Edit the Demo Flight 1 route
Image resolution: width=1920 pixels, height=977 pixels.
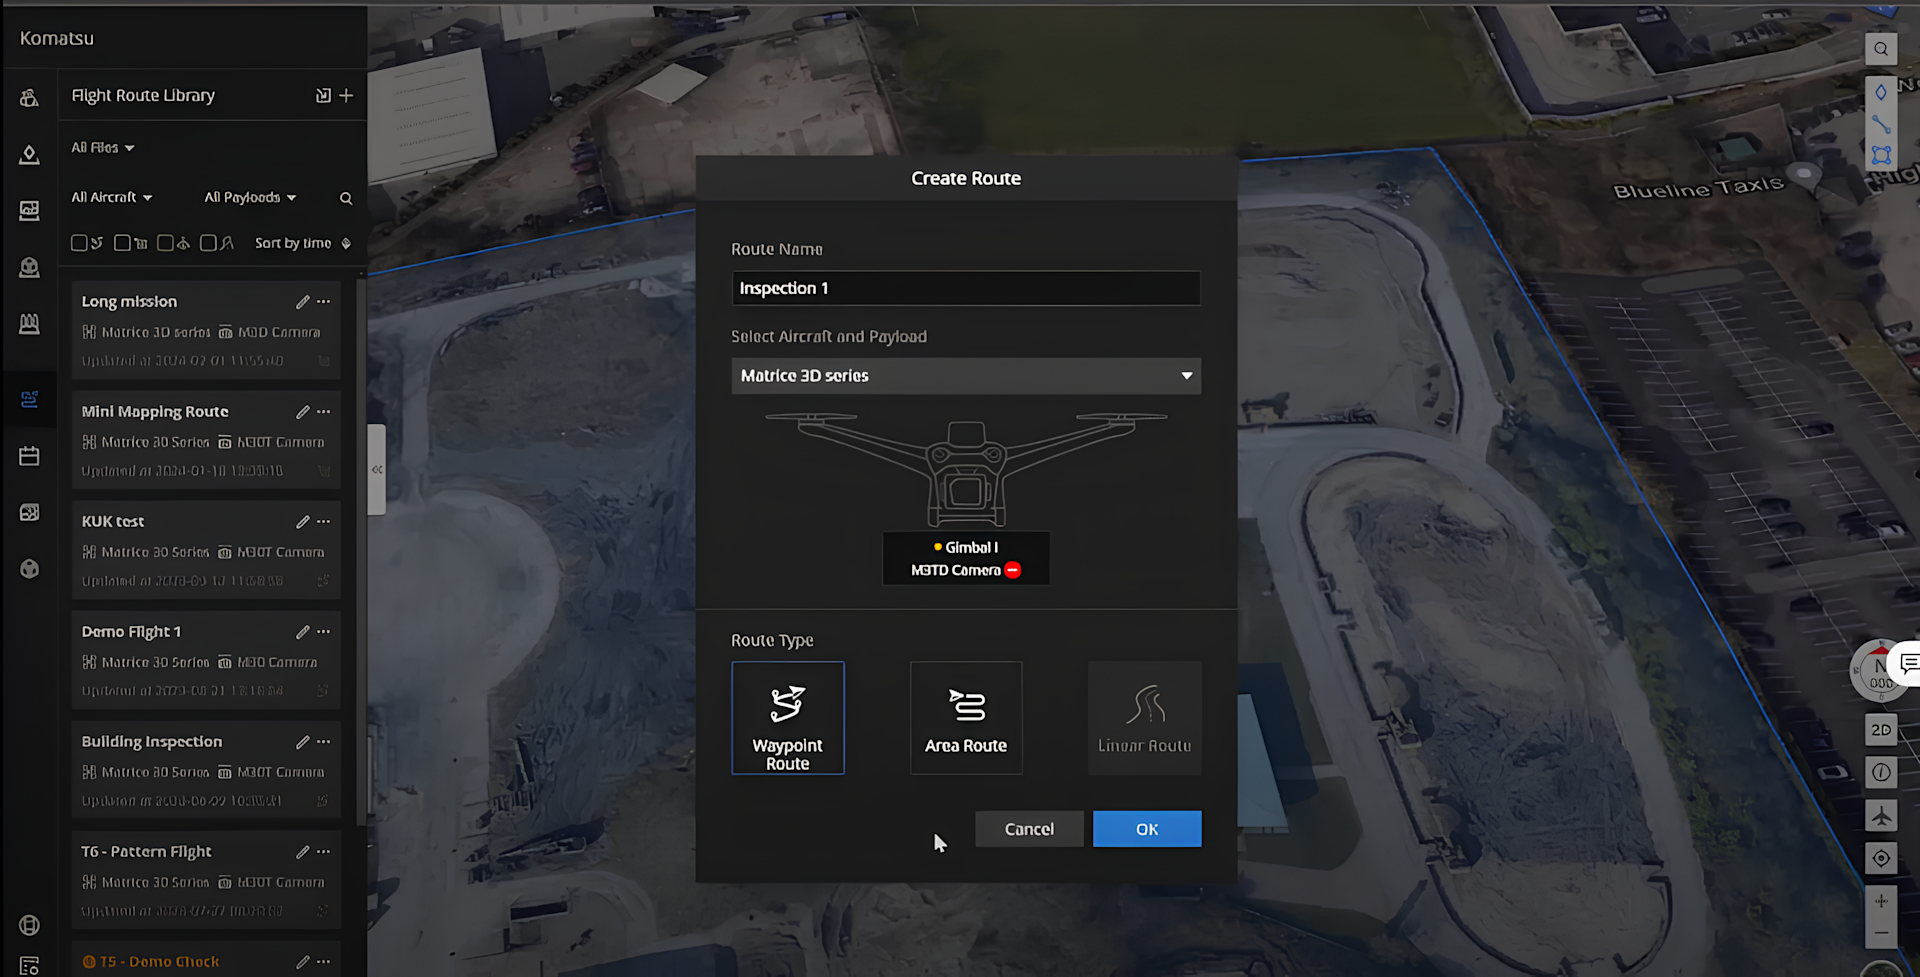click(x=302, y=632)
